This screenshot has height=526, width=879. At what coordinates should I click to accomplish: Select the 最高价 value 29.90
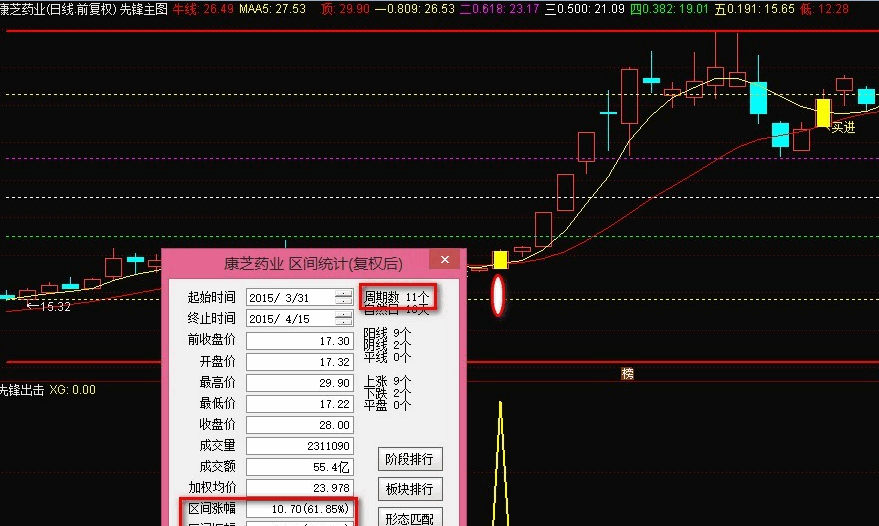click(x=299, y=382)
